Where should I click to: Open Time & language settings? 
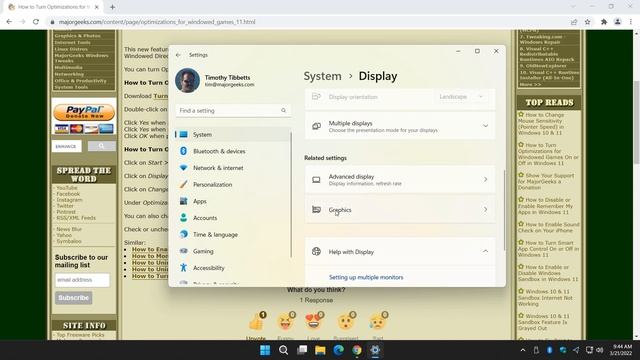click(x=233, y=235)
